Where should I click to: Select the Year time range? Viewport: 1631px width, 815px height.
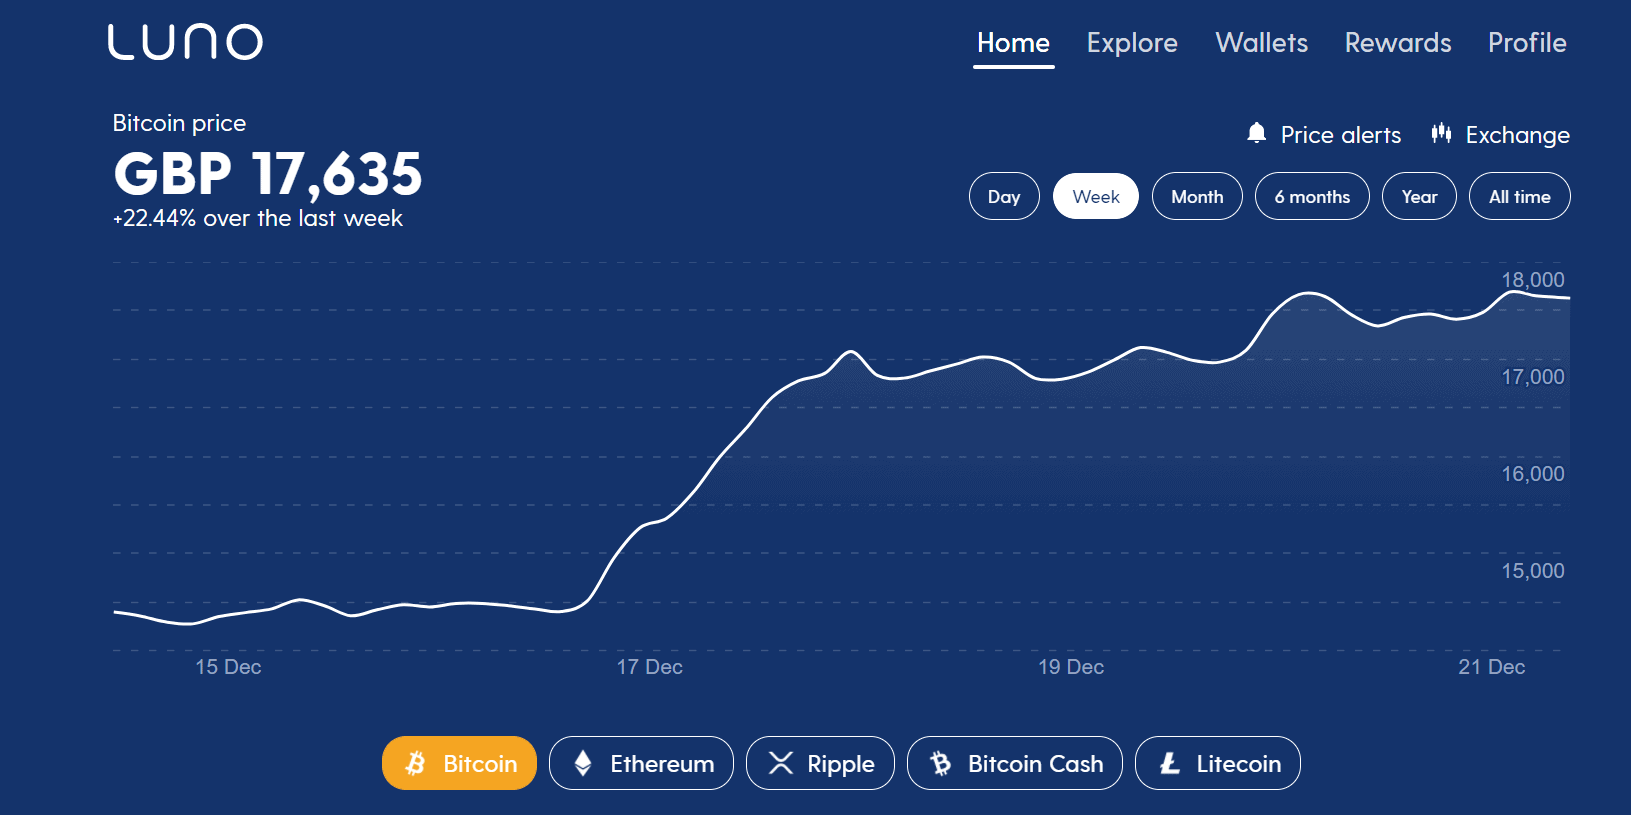1419,196
